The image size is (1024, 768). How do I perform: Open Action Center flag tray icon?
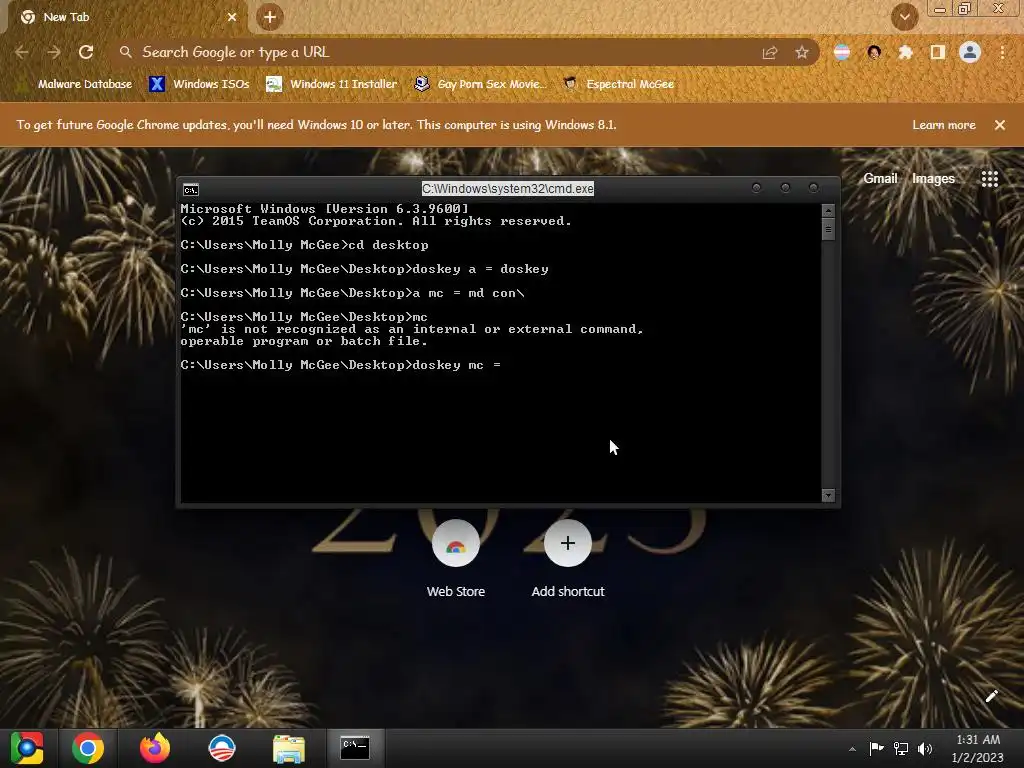pyautogui.click(x=876, y=748)
